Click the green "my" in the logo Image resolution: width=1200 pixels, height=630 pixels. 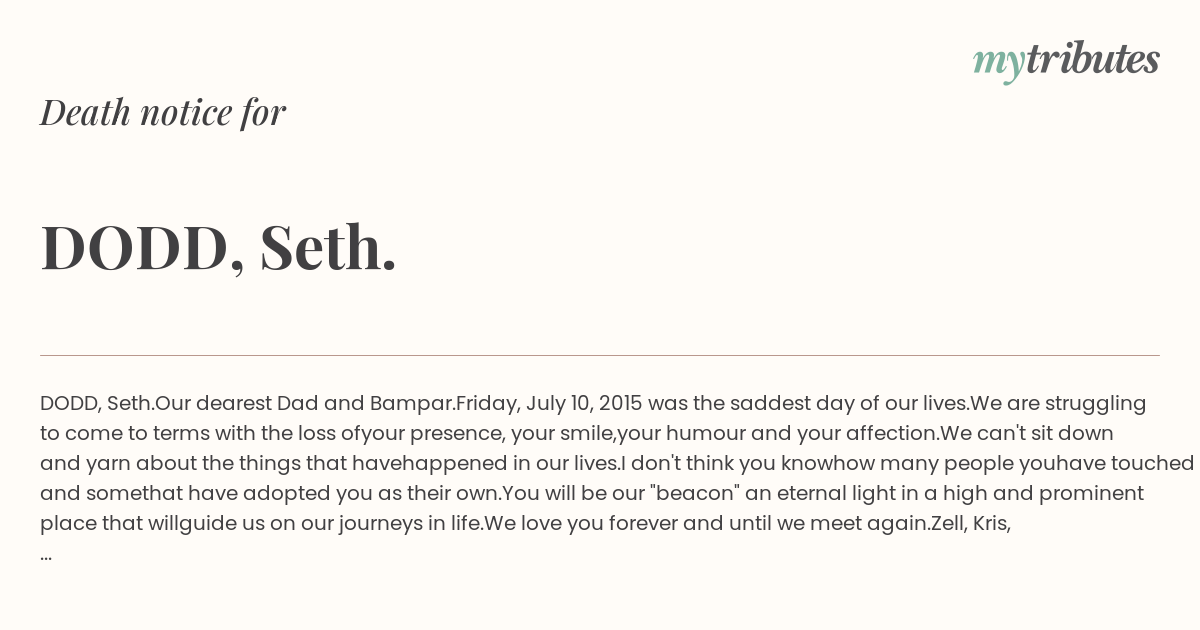tap(998, 62)
